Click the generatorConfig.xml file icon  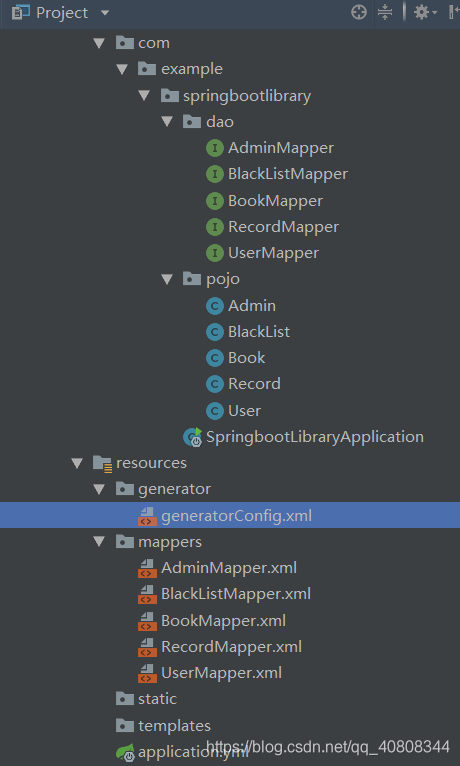point(147,516)
